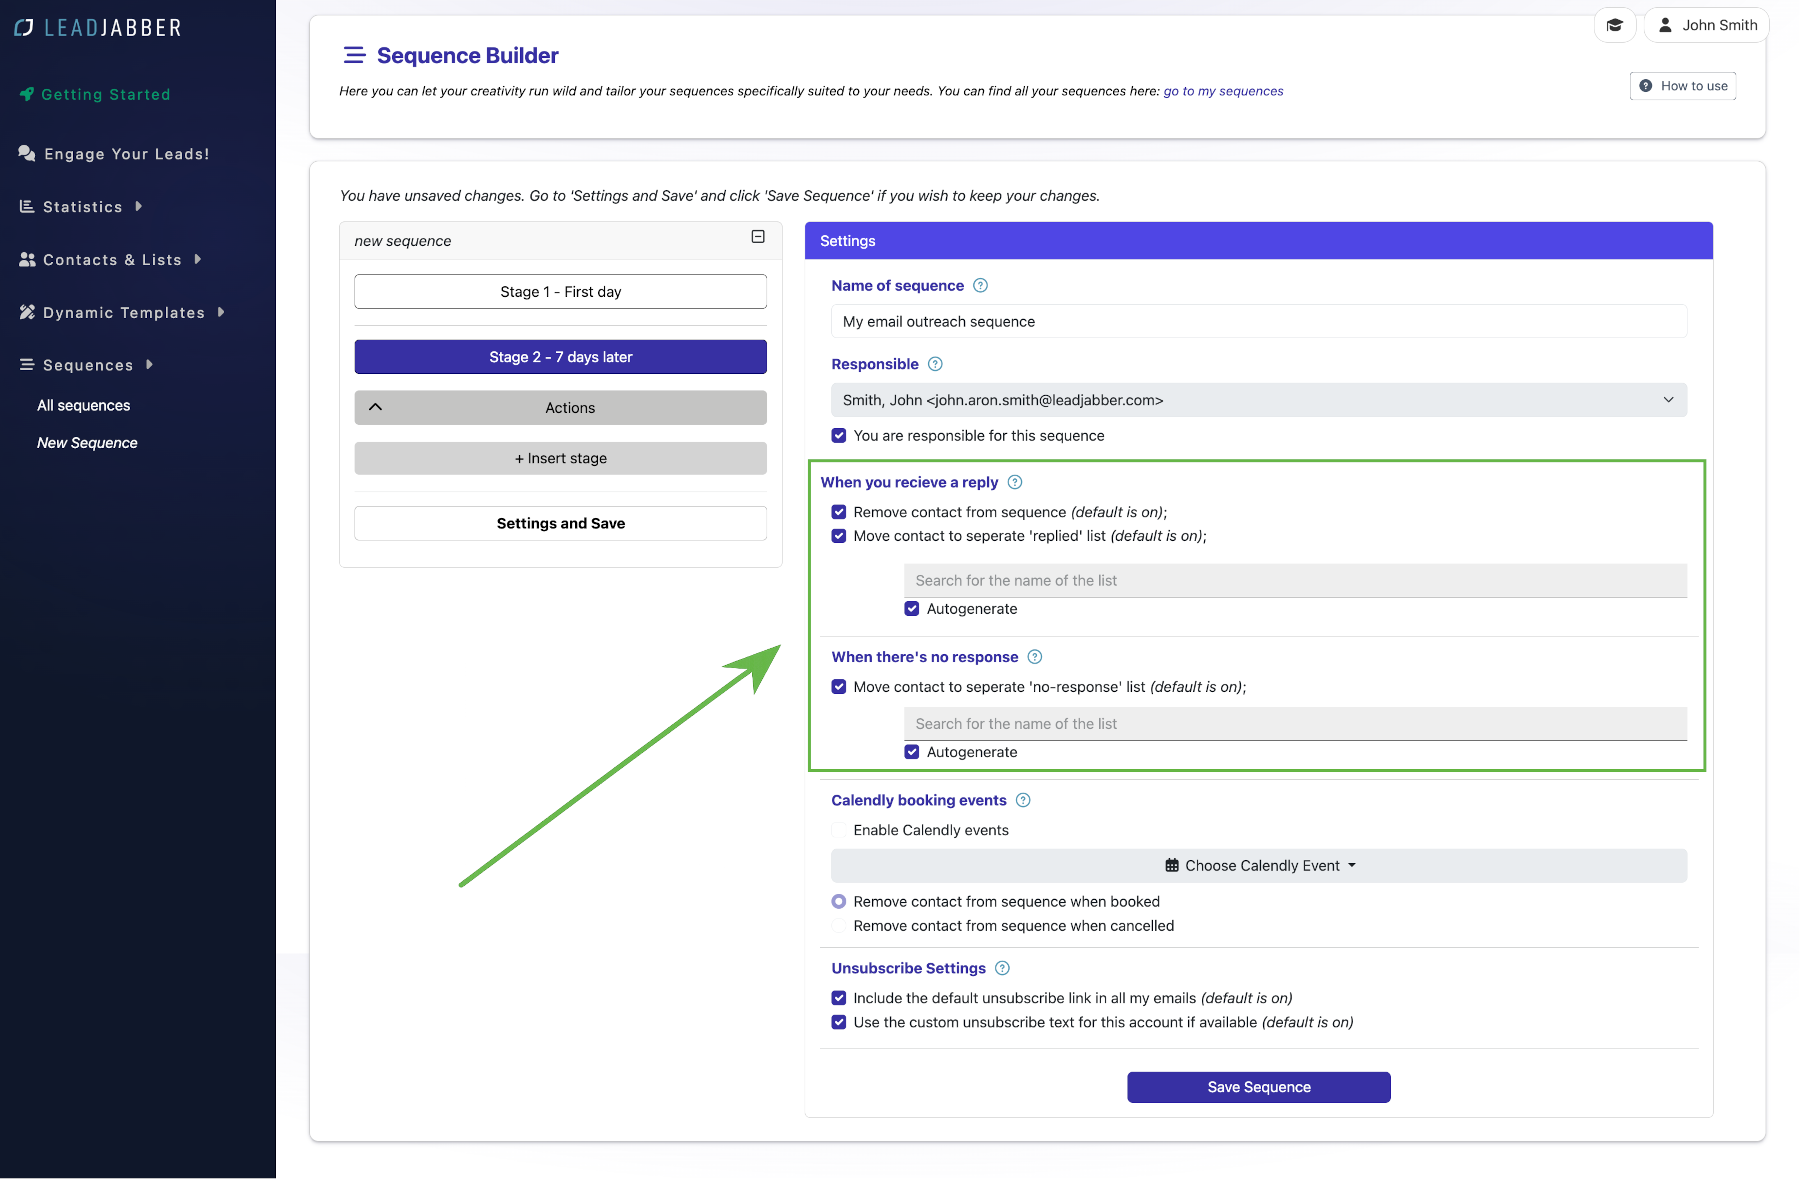Toggle Move contact to 'no-response' list checkbox
This screenshot has height=1179, width=1800.
pyautogui.click(x=839, y=687)
